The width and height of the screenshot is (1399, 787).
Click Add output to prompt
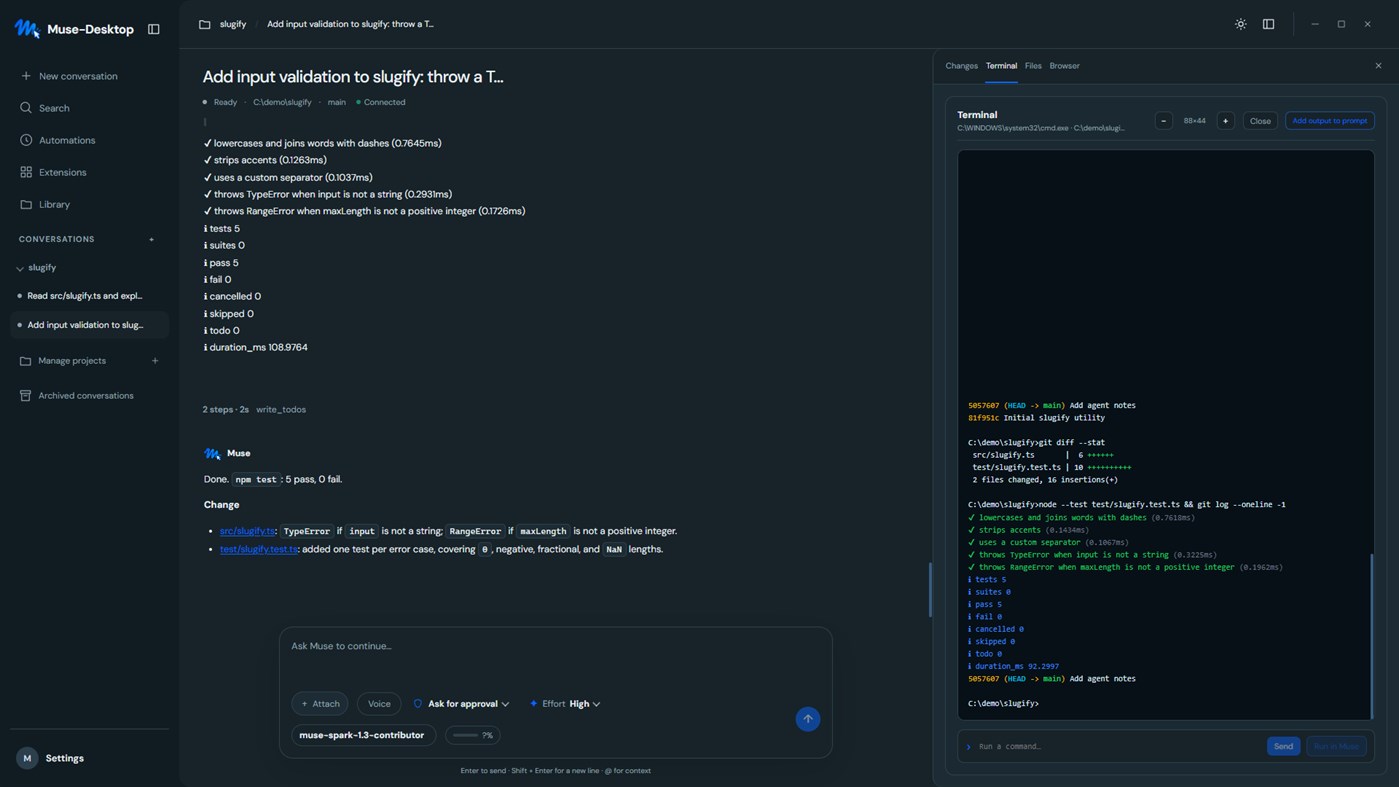point(1329,121)
